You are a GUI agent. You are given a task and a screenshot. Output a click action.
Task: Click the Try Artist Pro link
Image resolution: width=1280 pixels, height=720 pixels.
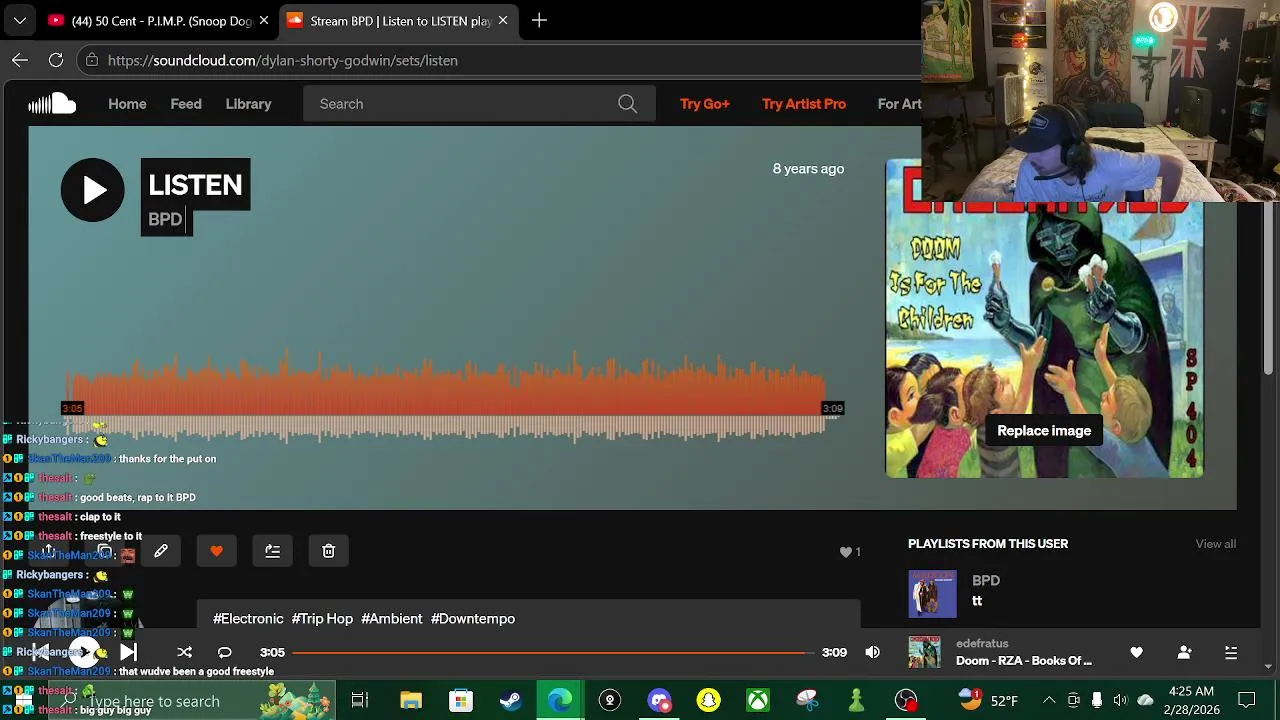click(804, 104)
